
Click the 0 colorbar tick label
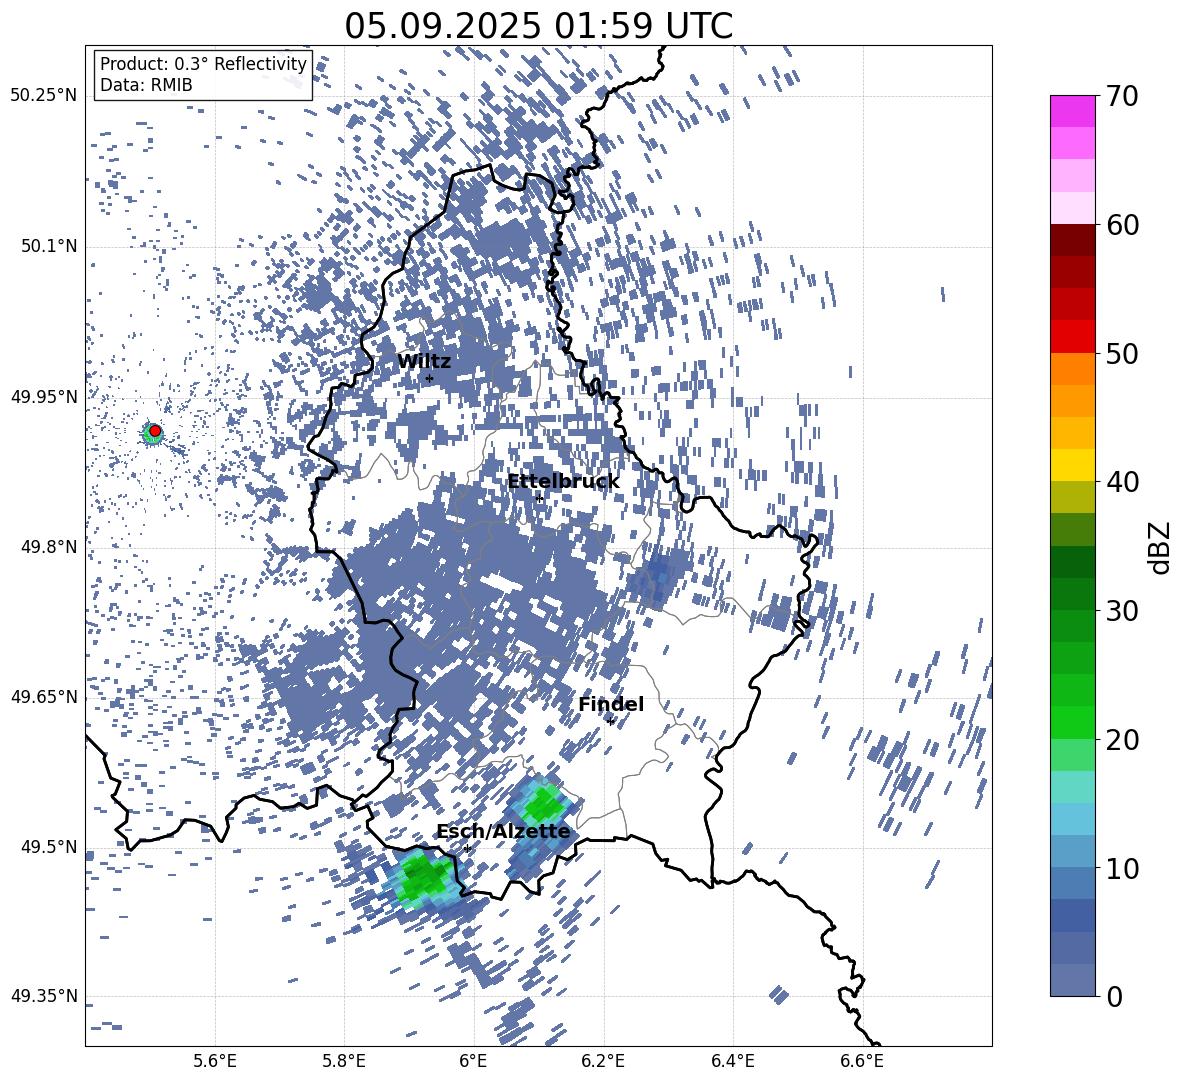coord(1115,996)
